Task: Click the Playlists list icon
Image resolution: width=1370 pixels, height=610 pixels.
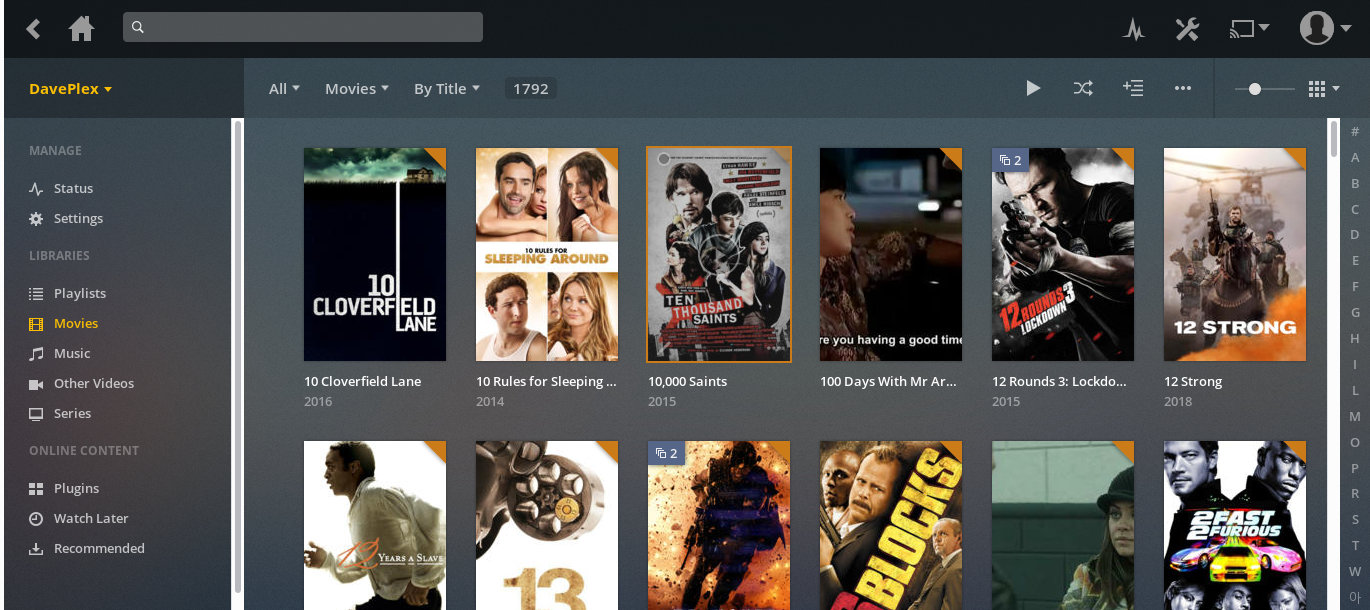Action: tap(36, 293)
